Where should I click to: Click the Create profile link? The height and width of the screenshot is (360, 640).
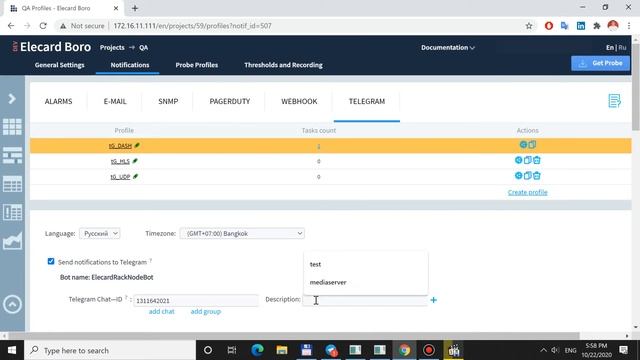coord(527,192)
